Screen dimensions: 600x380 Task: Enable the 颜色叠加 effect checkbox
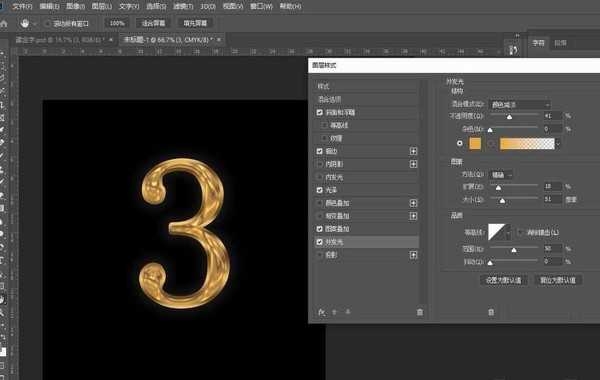[320, 203]
